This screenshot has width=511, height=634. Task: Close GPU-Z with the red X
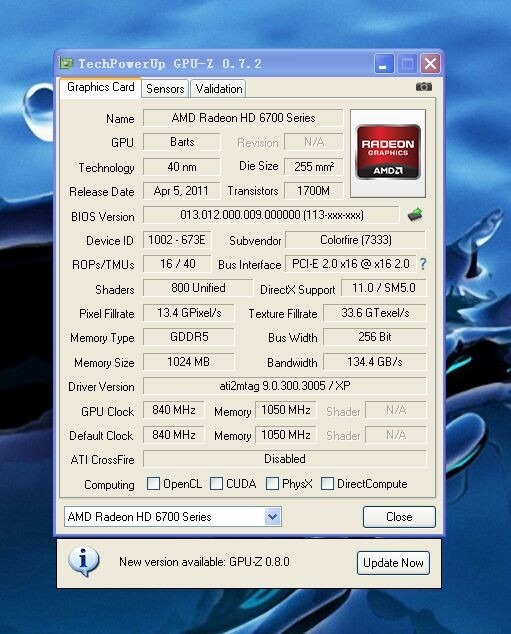430,63
